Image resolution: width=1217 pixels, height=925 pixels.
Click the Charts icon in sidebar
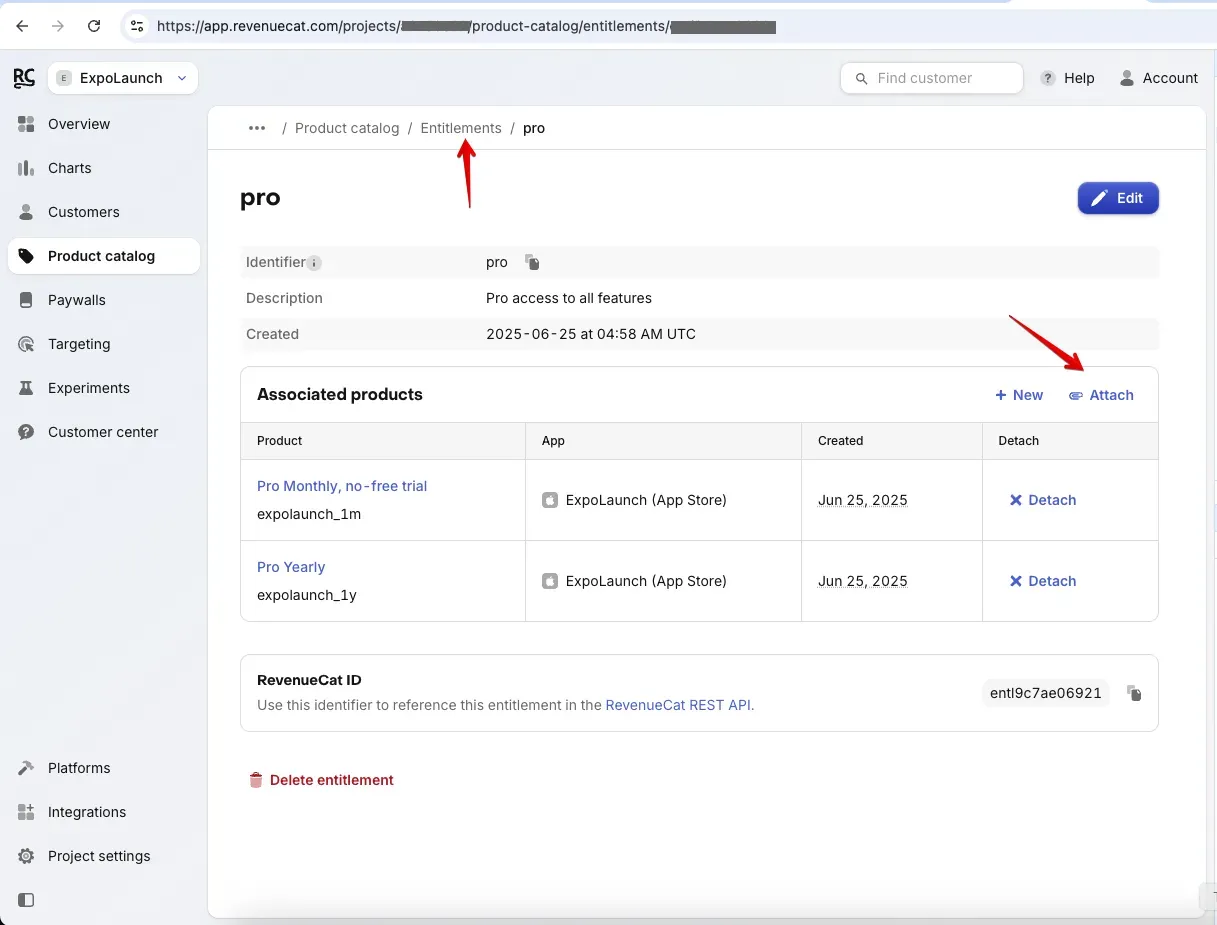(27, 168)
